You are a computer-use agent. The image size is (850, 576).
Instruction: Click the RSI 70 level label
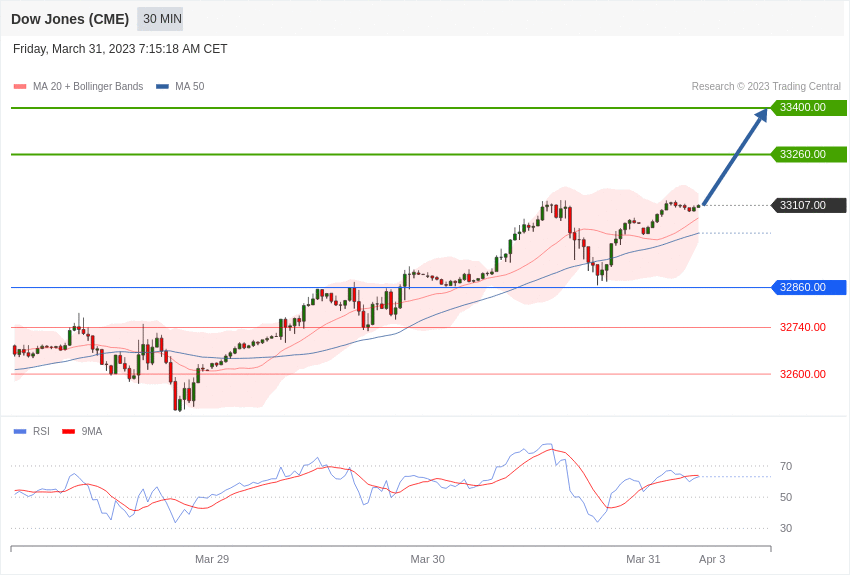pyautogui.click(x=785, y=466)
